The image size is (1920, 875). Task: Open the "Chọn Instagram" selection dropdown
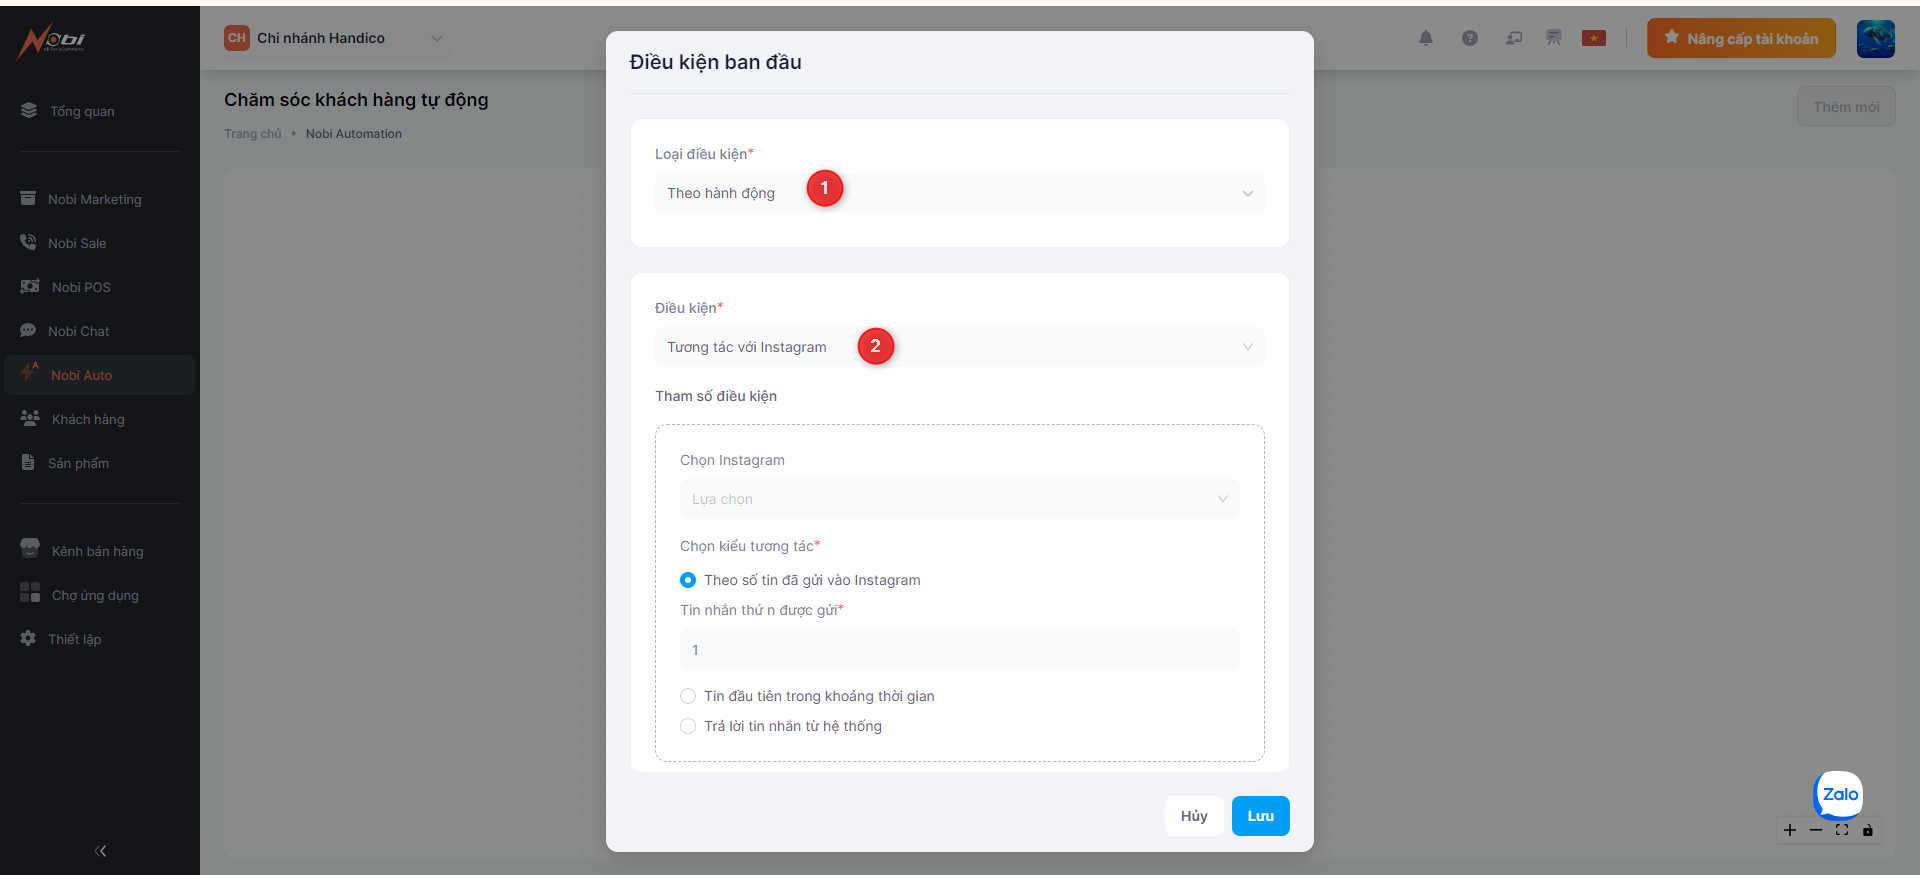tap(959, 499)
